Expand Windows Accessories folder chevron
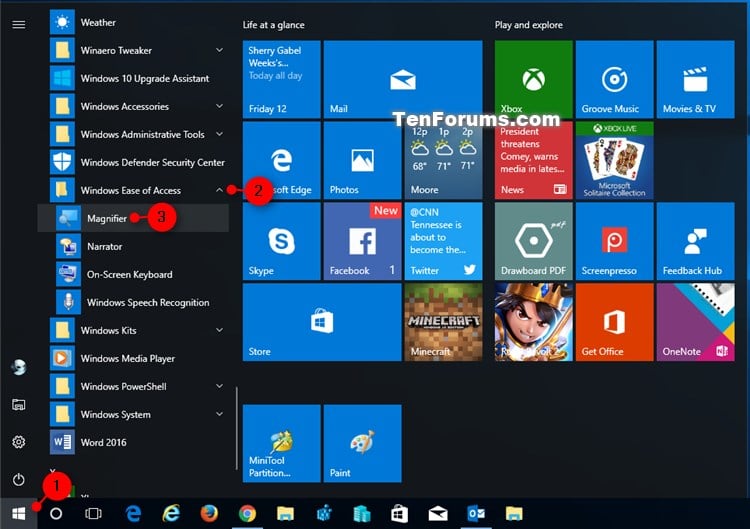 (x=219, y=106)
